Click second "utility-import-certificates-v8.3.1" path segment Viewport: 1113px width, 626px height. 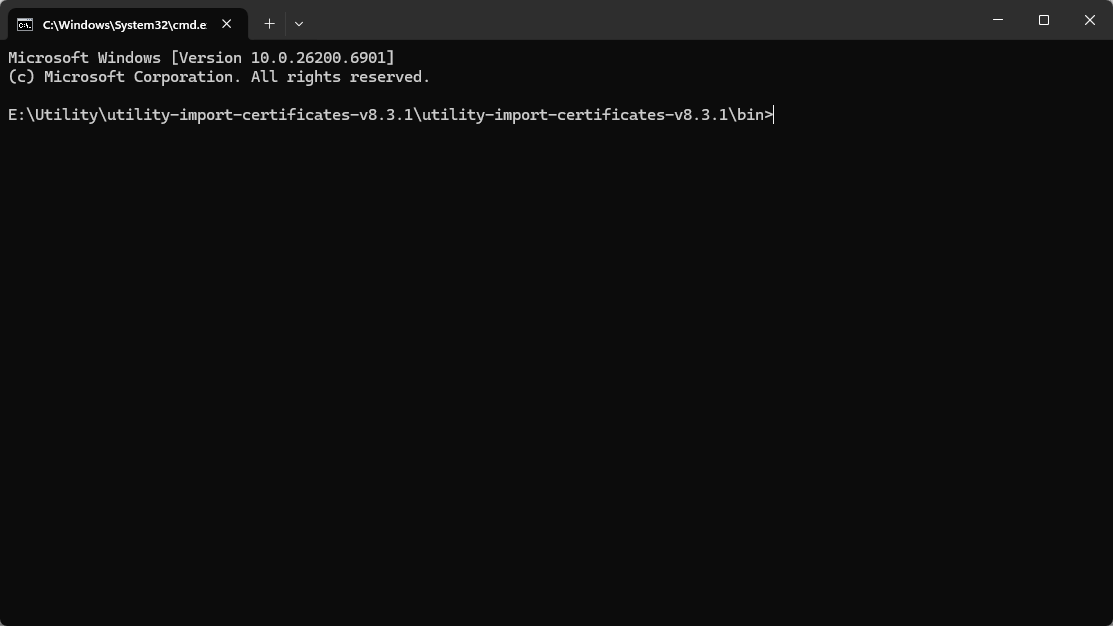573,115
